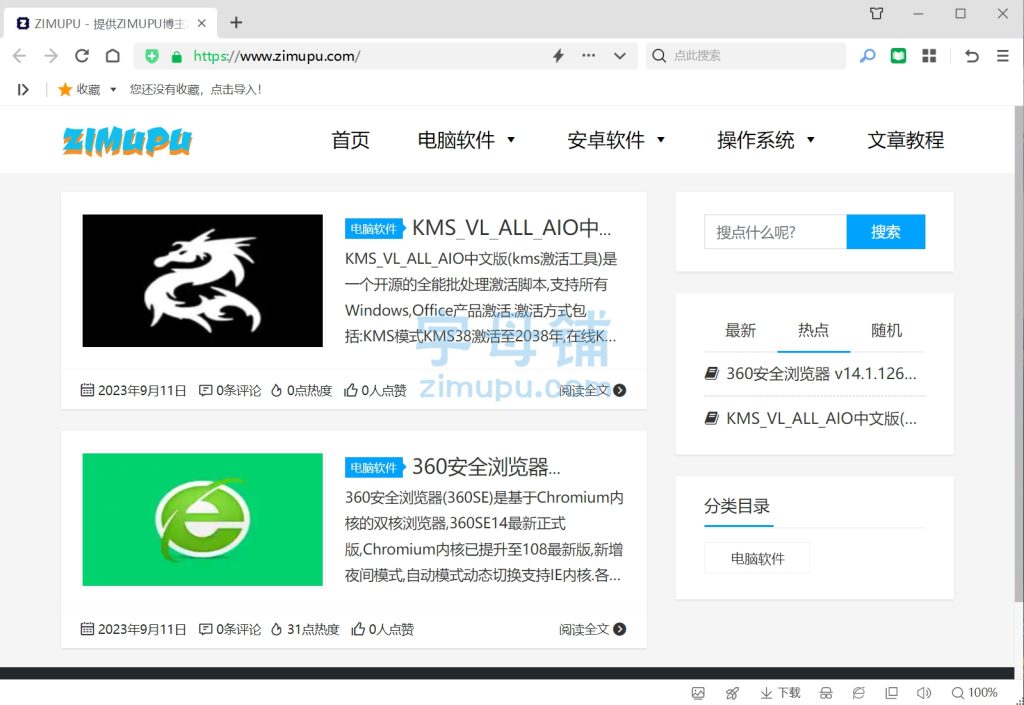Click 阅读全文 on the KMS article
Screen dimensions: 1024x705
[x=592, y=390]
